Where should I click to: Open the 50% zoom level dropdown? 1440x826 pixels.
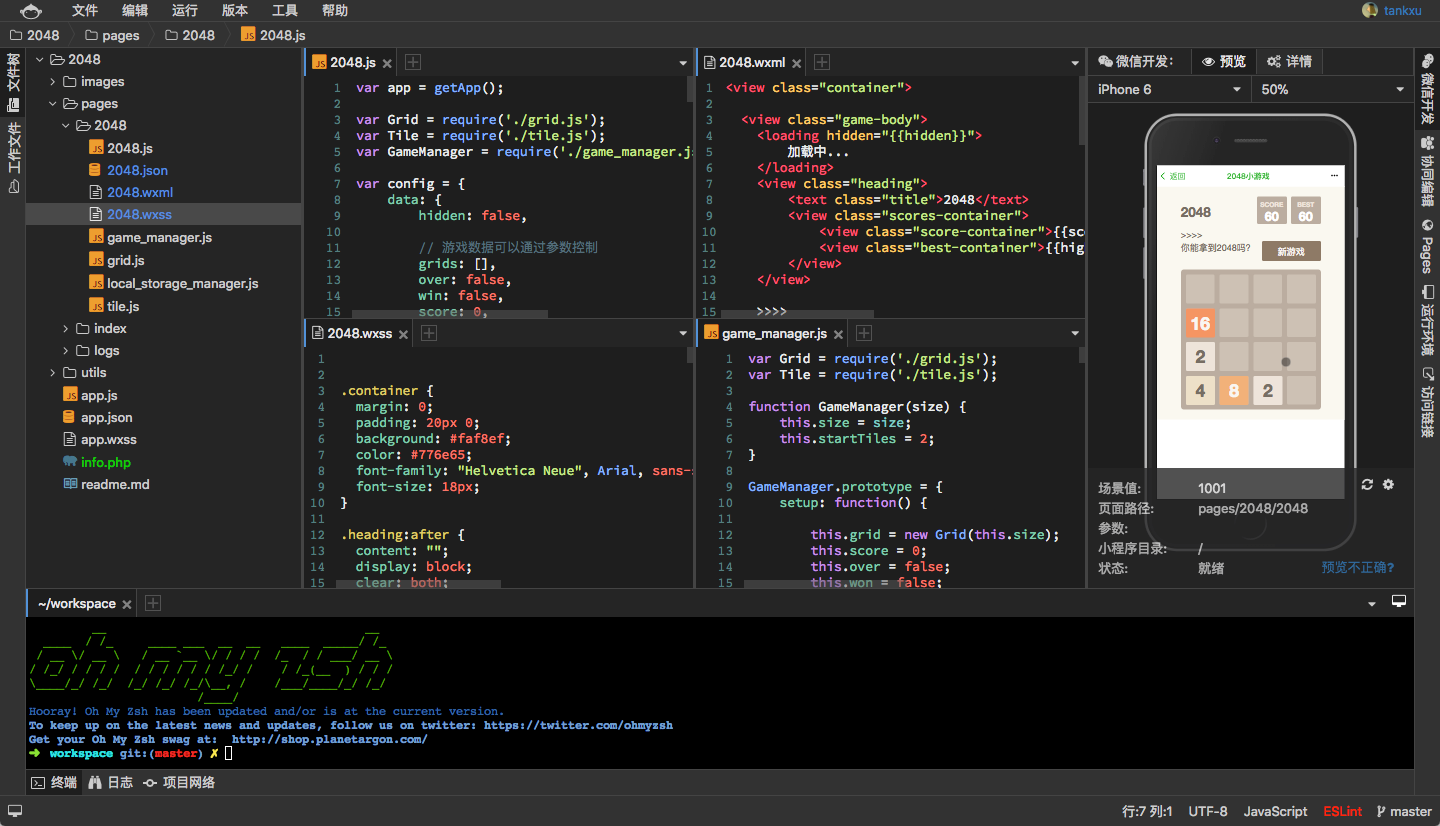1330,89
